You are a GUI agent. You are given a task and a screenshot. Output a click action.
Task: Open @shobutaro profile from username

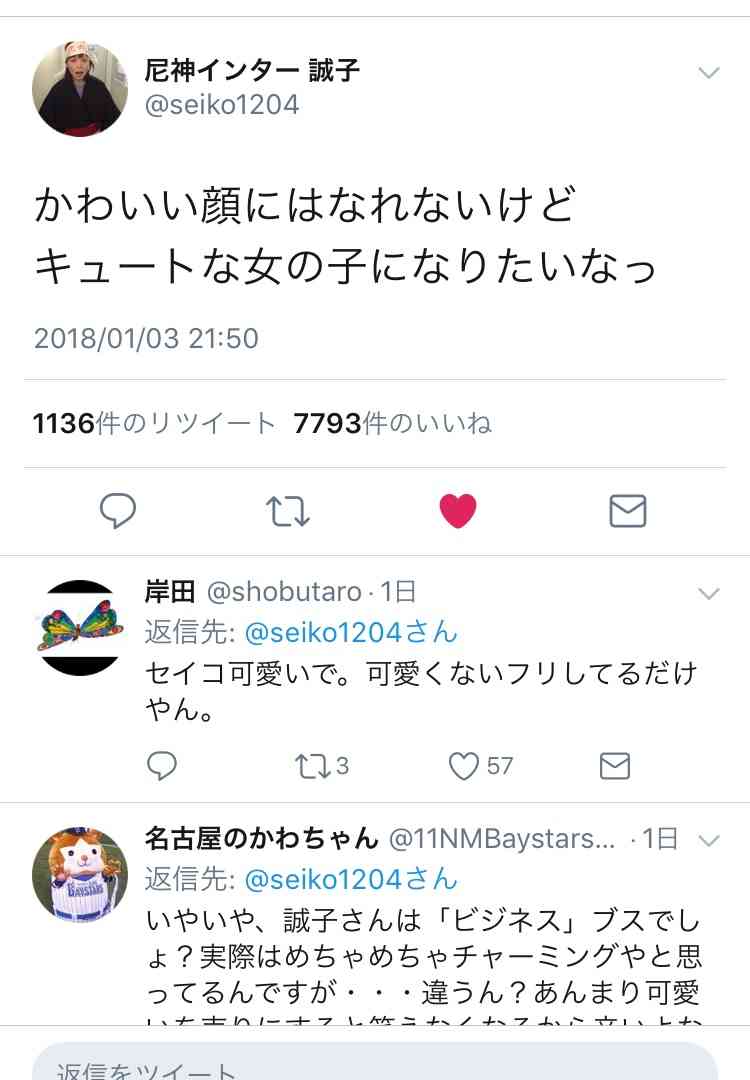click(284, 592)
